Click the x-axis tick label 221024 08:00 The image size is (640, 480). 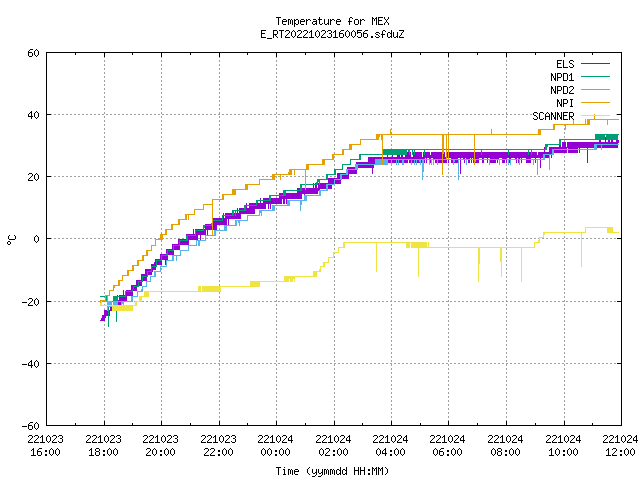506,446
